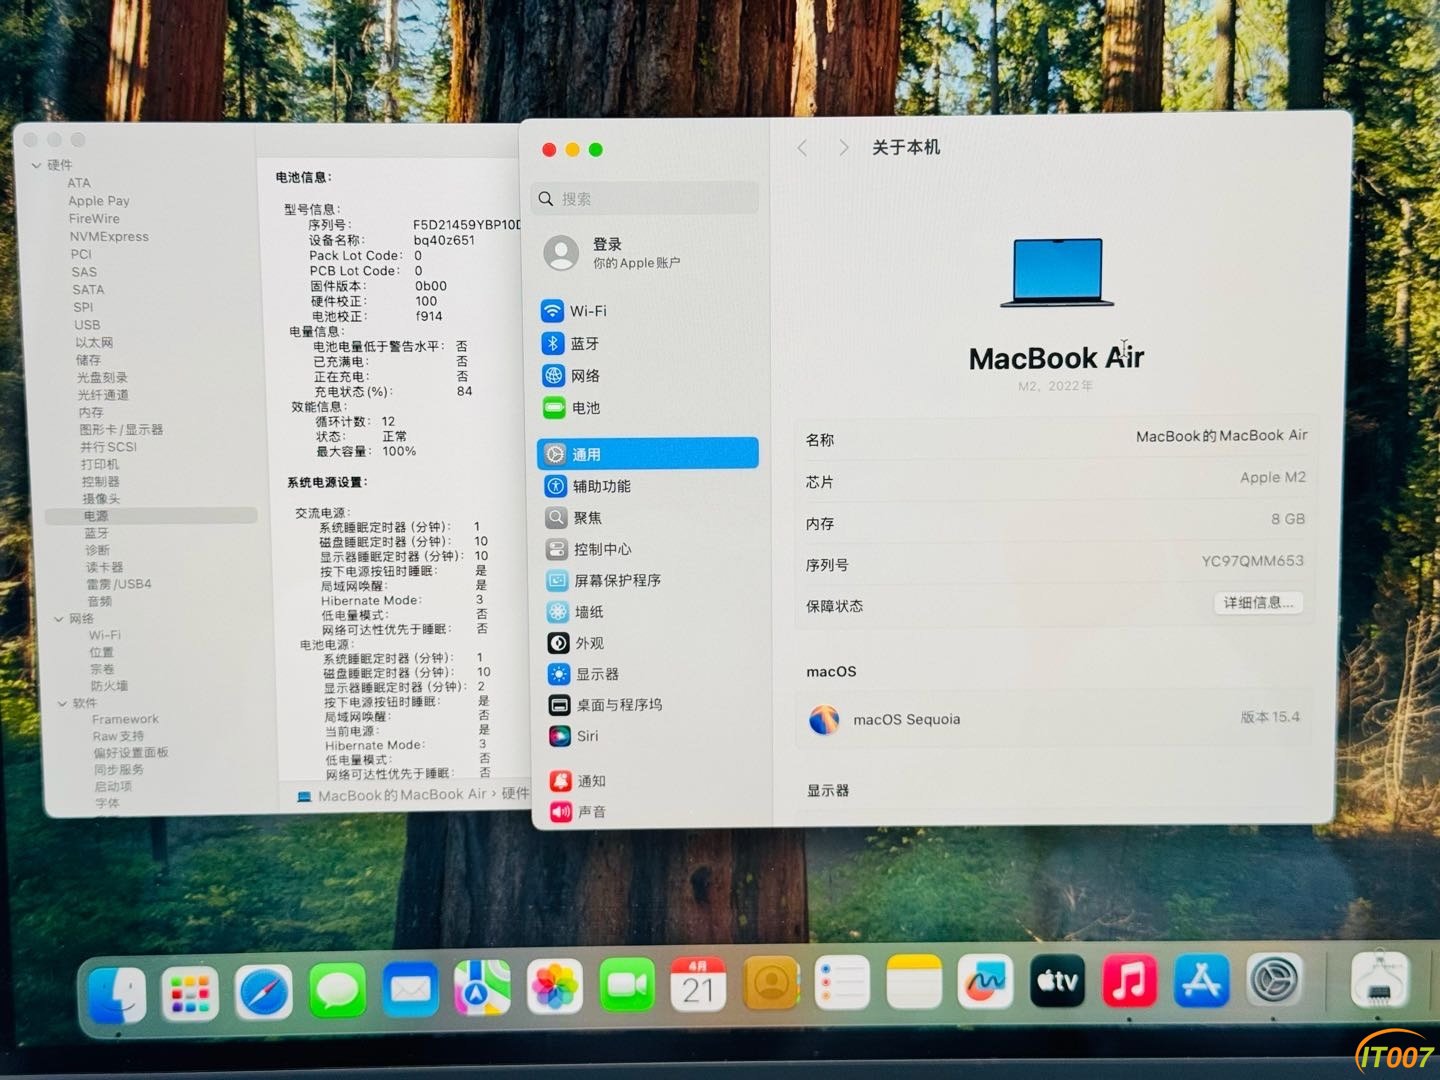Screen dimensions: 1440x1080
Task: Select the 通用 general item
Action: (x=647, y=453)
